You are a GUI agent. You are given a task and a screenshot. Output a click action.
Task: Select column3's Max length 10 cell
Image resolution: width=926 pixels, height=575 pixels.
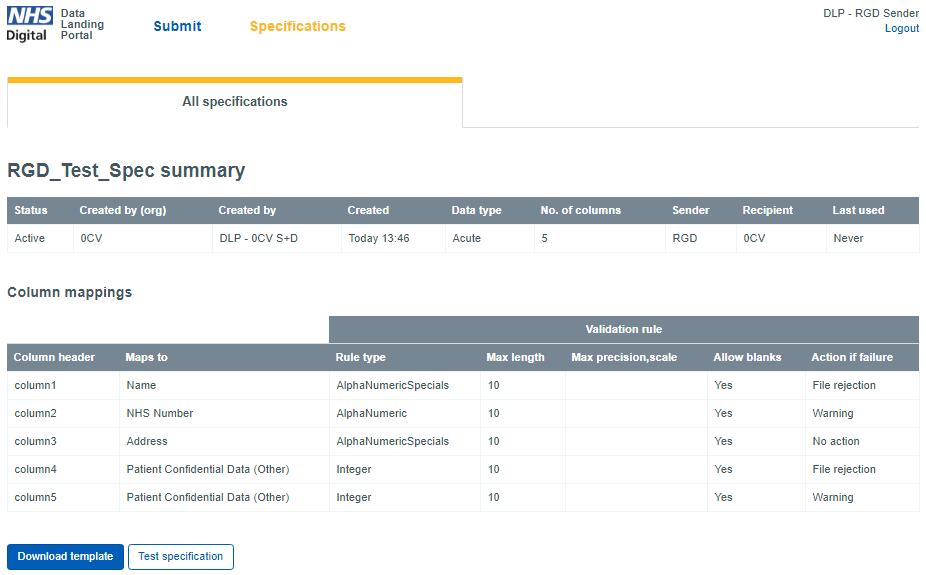click(x=523, y=442)
